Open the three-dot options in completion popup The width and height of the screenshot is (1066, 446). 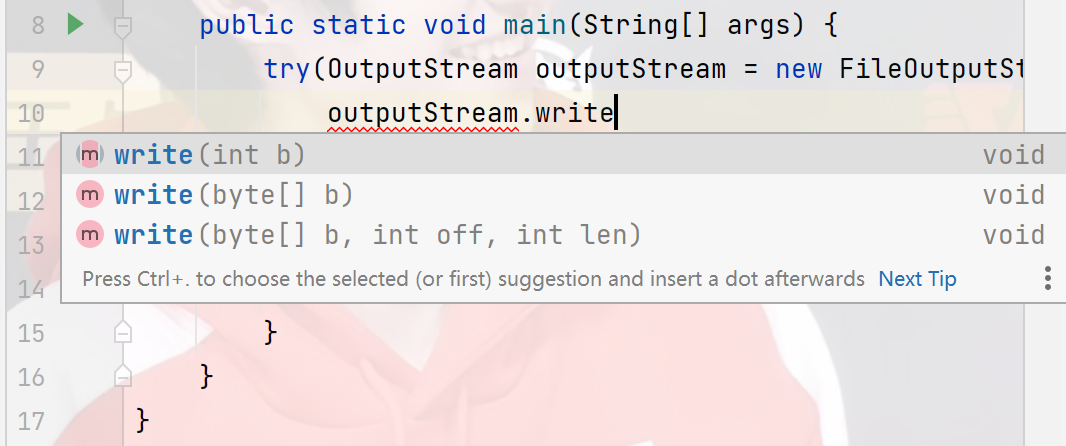tap(1048, 278)
